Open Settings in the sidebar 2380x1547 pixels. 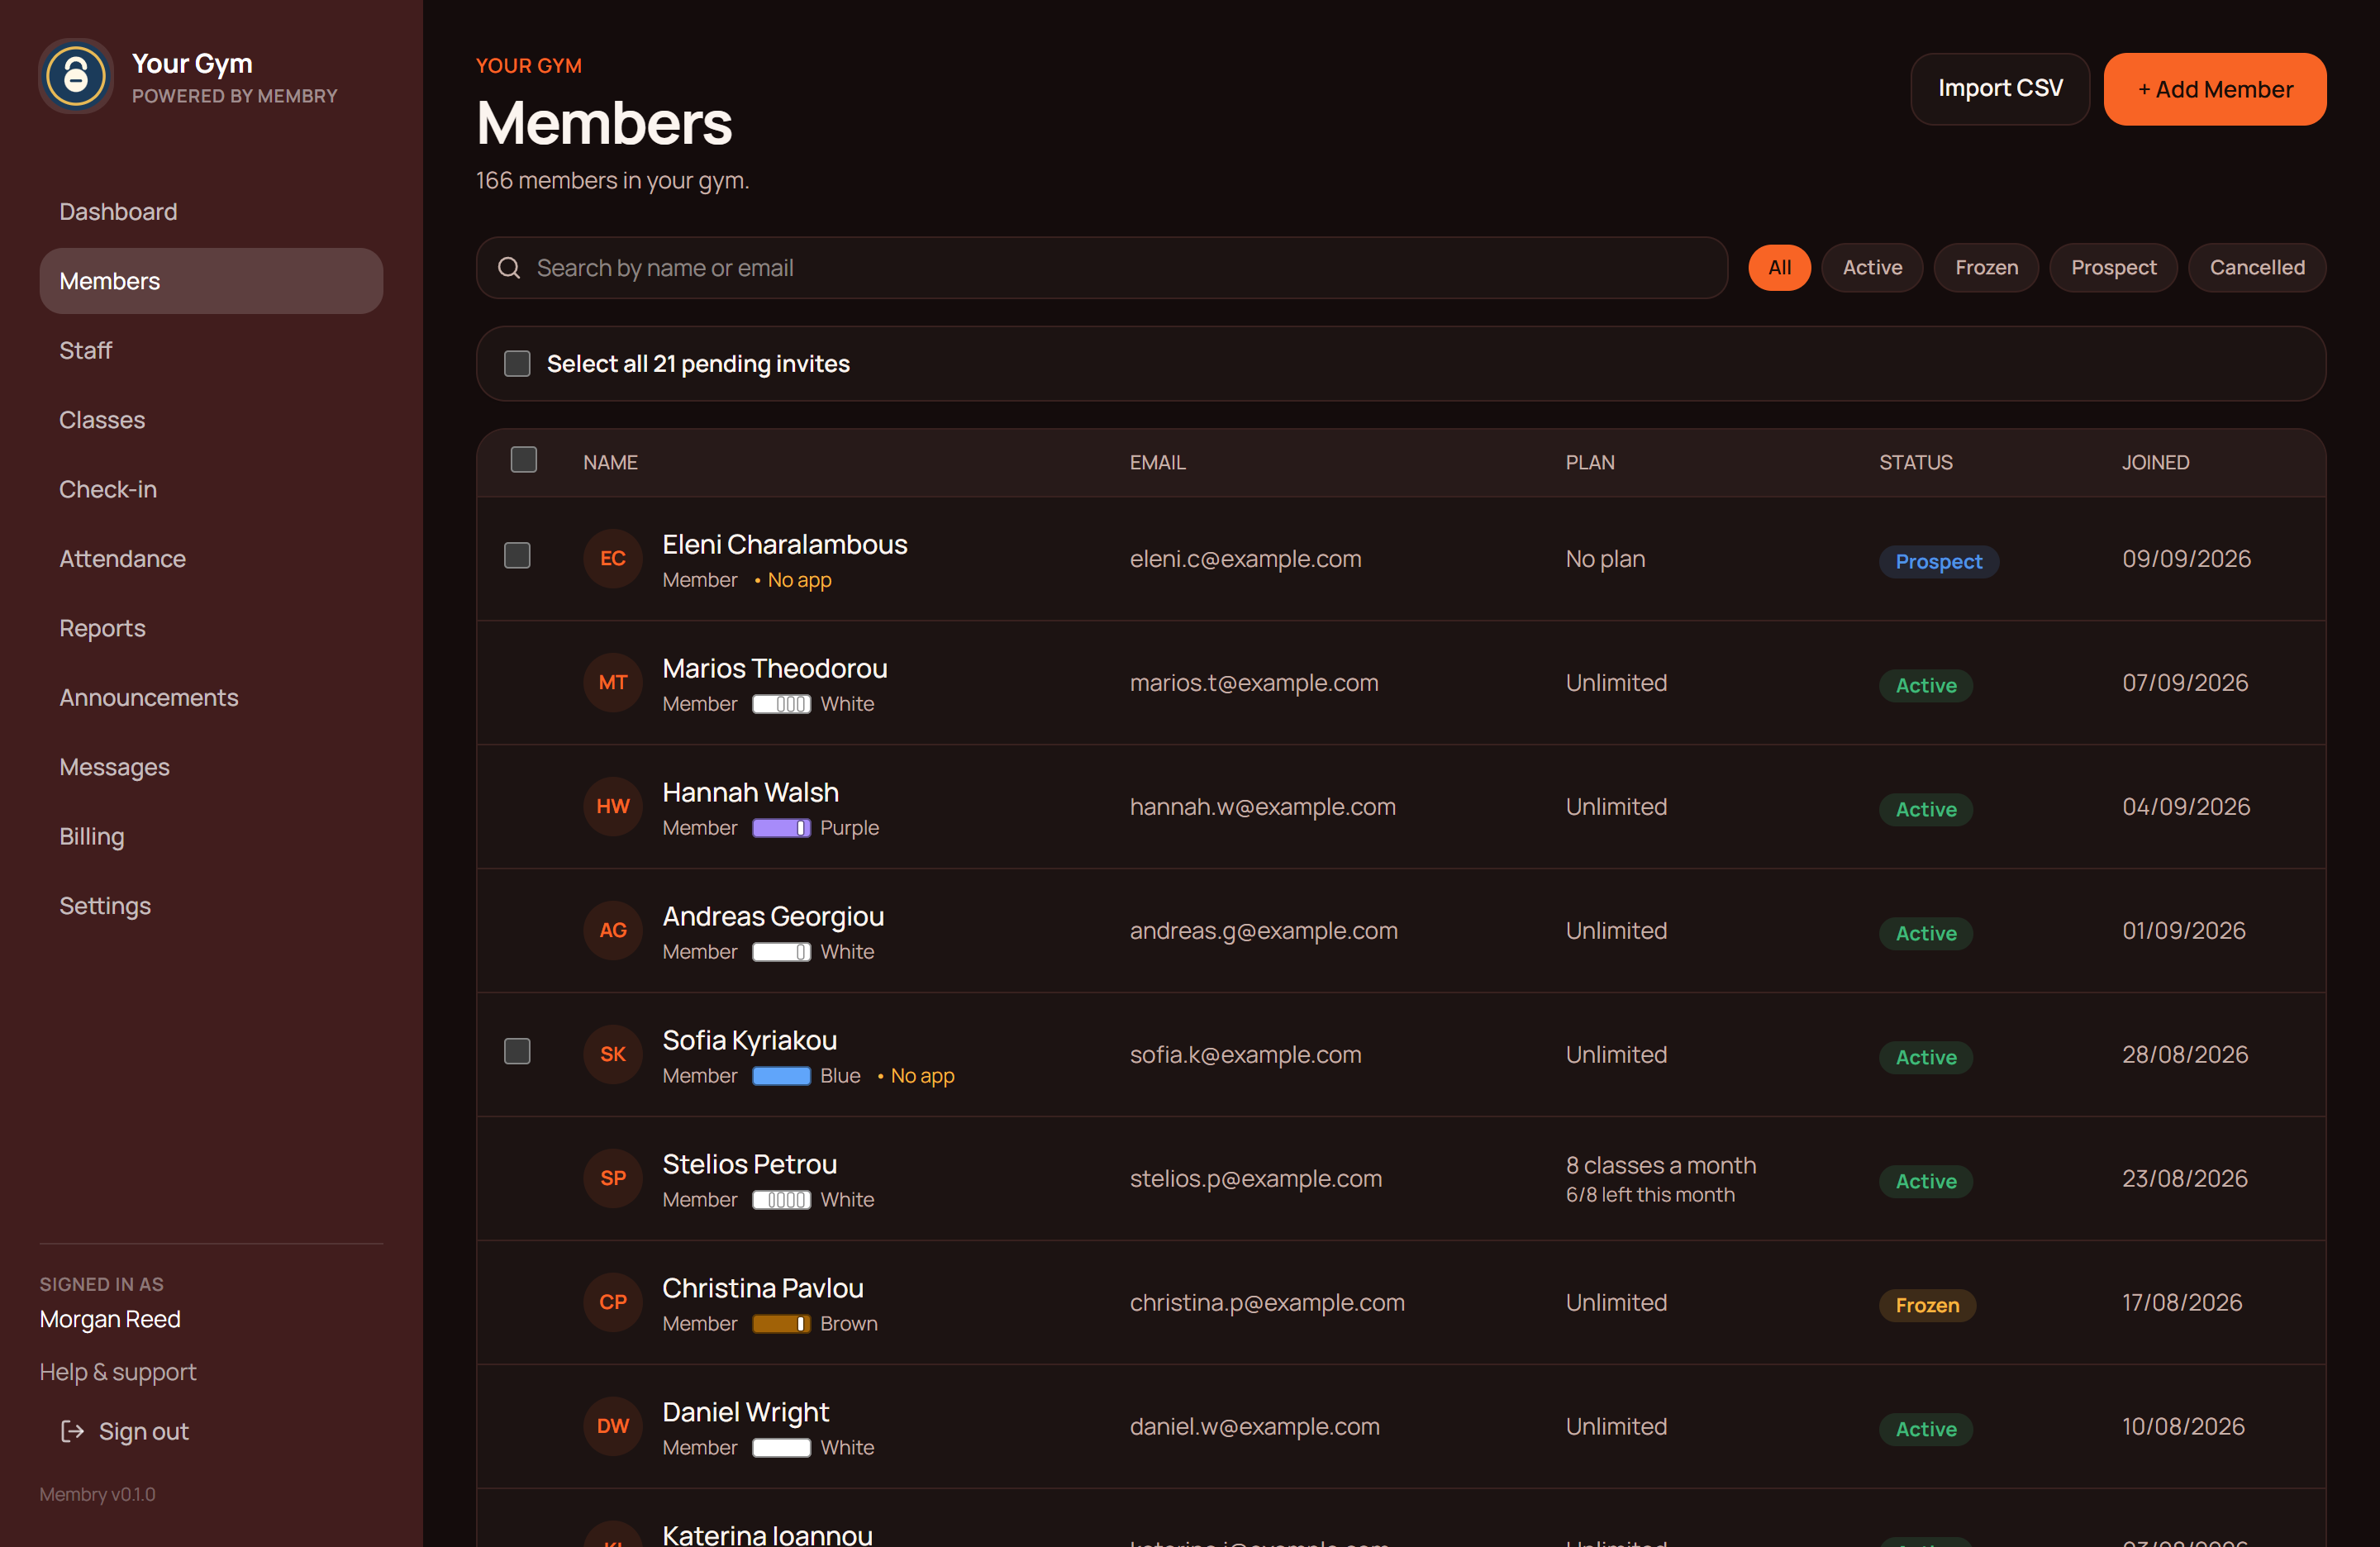point(211,906)
